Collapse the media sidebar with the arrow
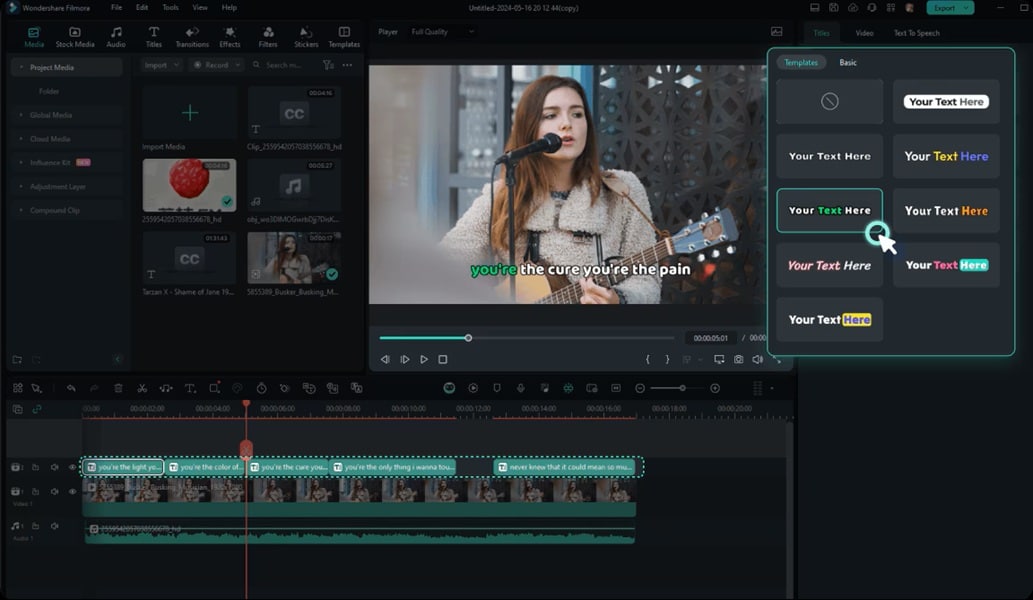This screenshot has width=1033, height=600. click(117, 360)
